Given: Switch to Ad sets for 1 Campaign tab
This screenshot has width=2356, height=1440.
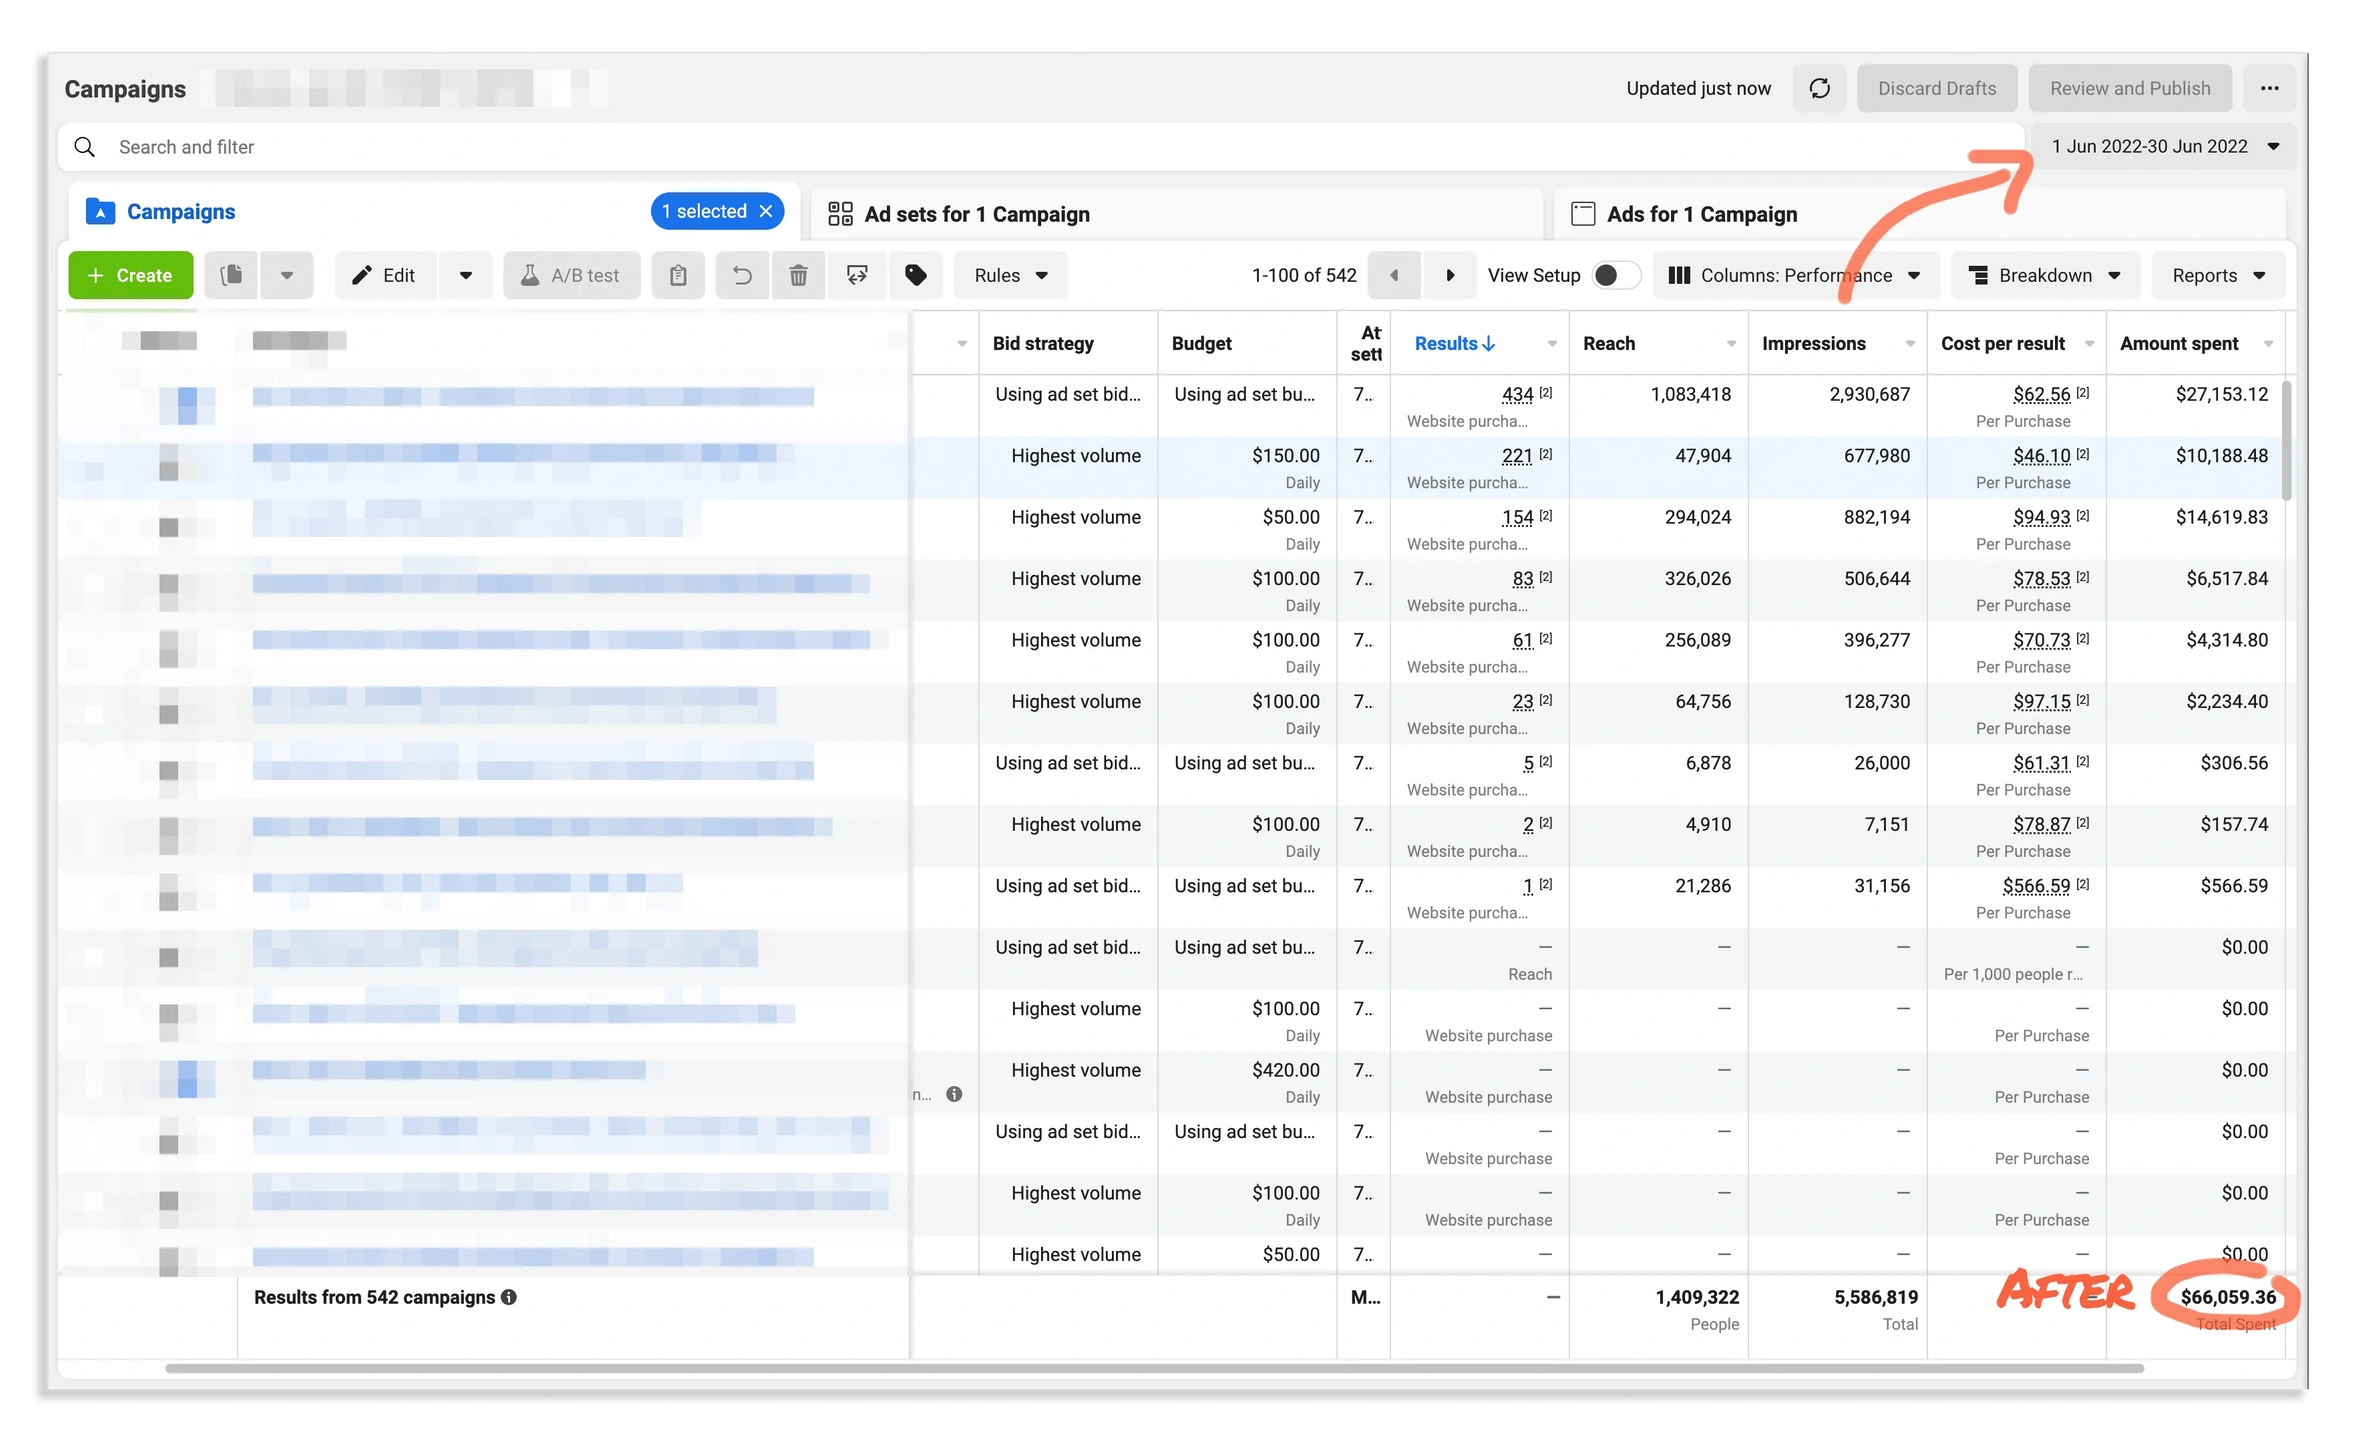Looking at the screenshot, I should (x=976, y=214).
